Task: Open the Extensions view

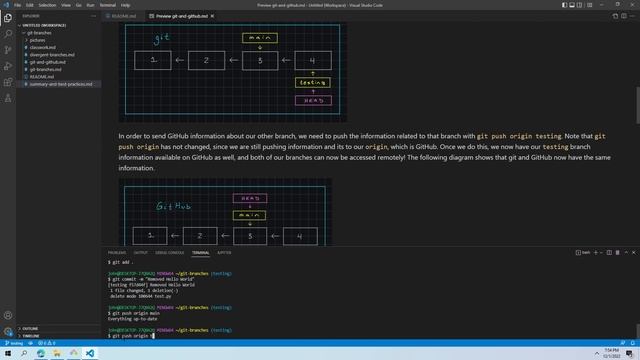Action: click(x=8, y=82)
